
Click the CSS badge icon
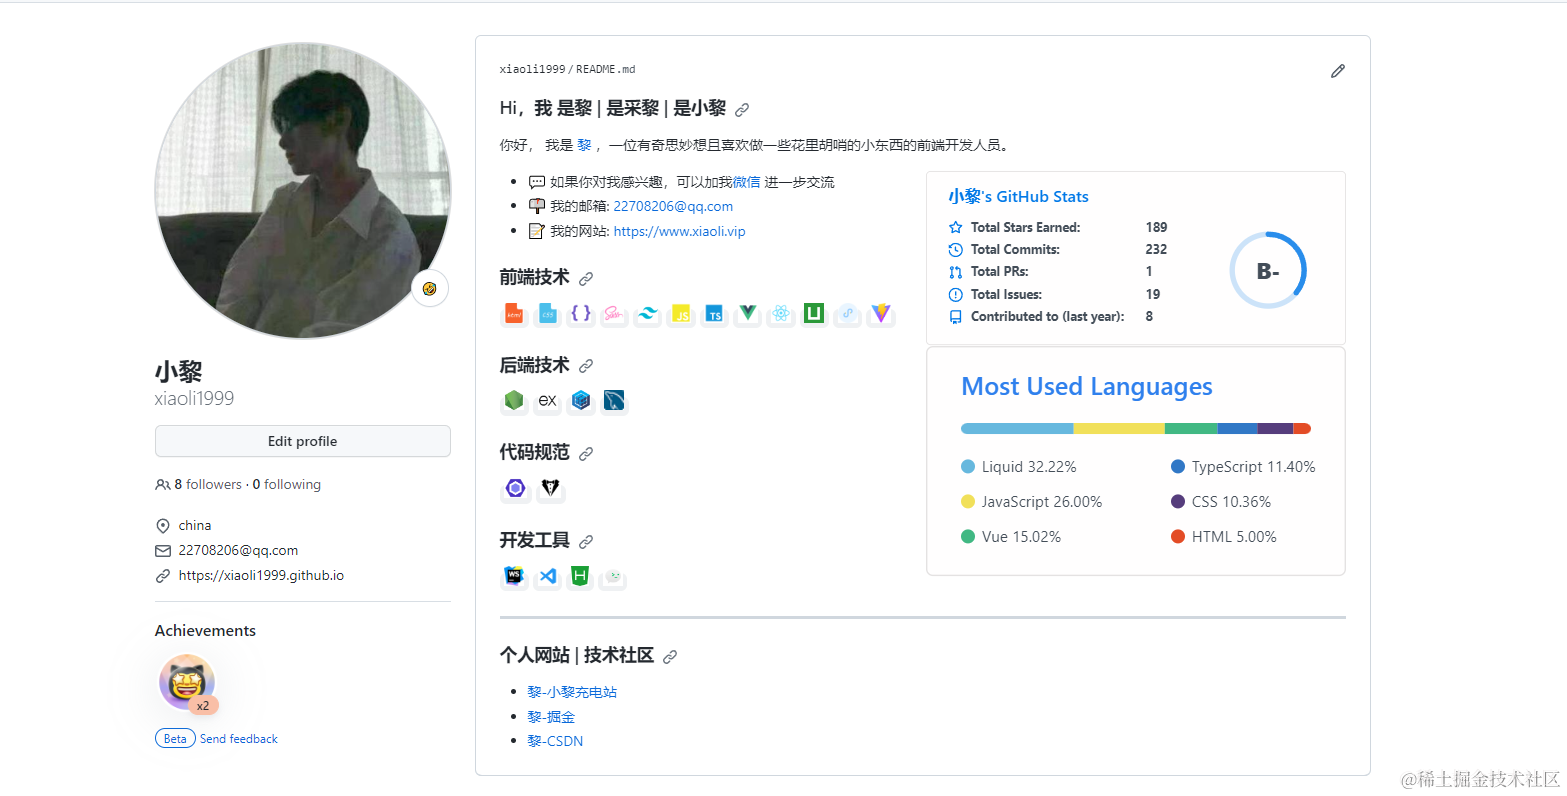(x=547, y=314)
